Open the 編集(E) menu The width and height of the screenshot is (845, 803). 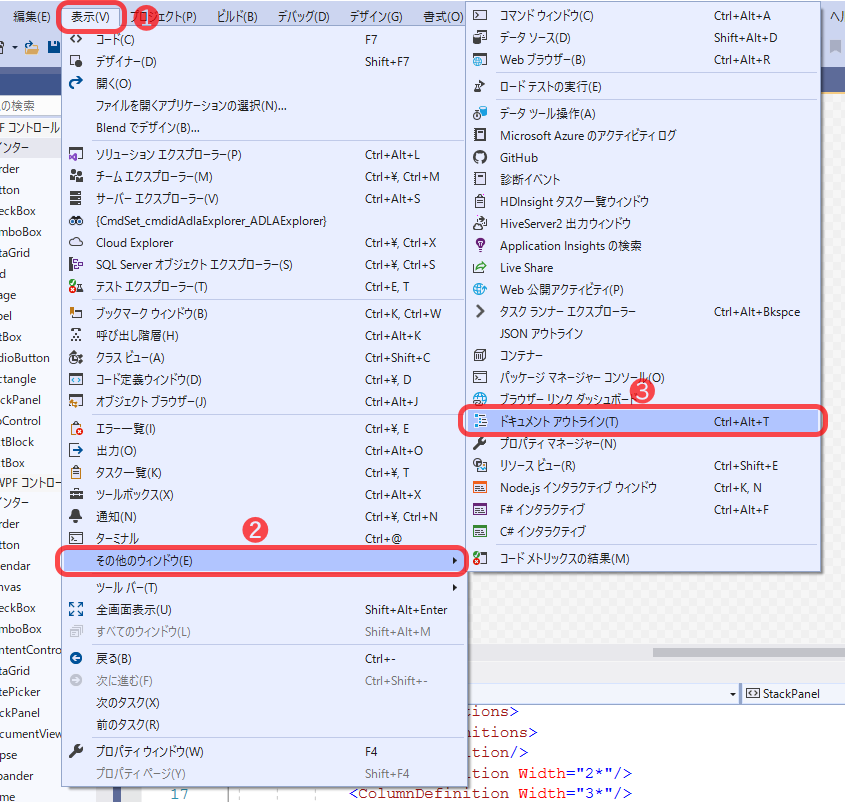(31, 17)
